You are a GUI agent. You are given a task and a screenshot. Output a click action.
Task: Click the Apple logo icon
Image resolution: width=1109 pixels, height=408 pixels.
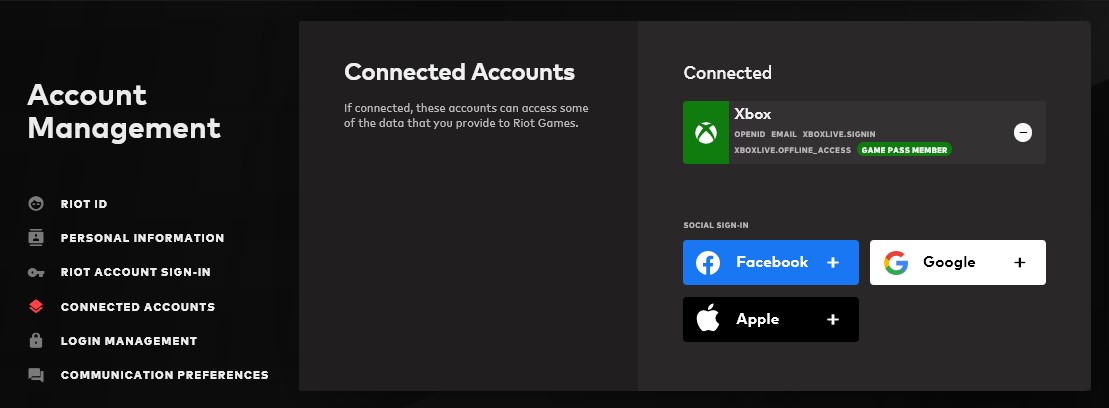point(708,320)
